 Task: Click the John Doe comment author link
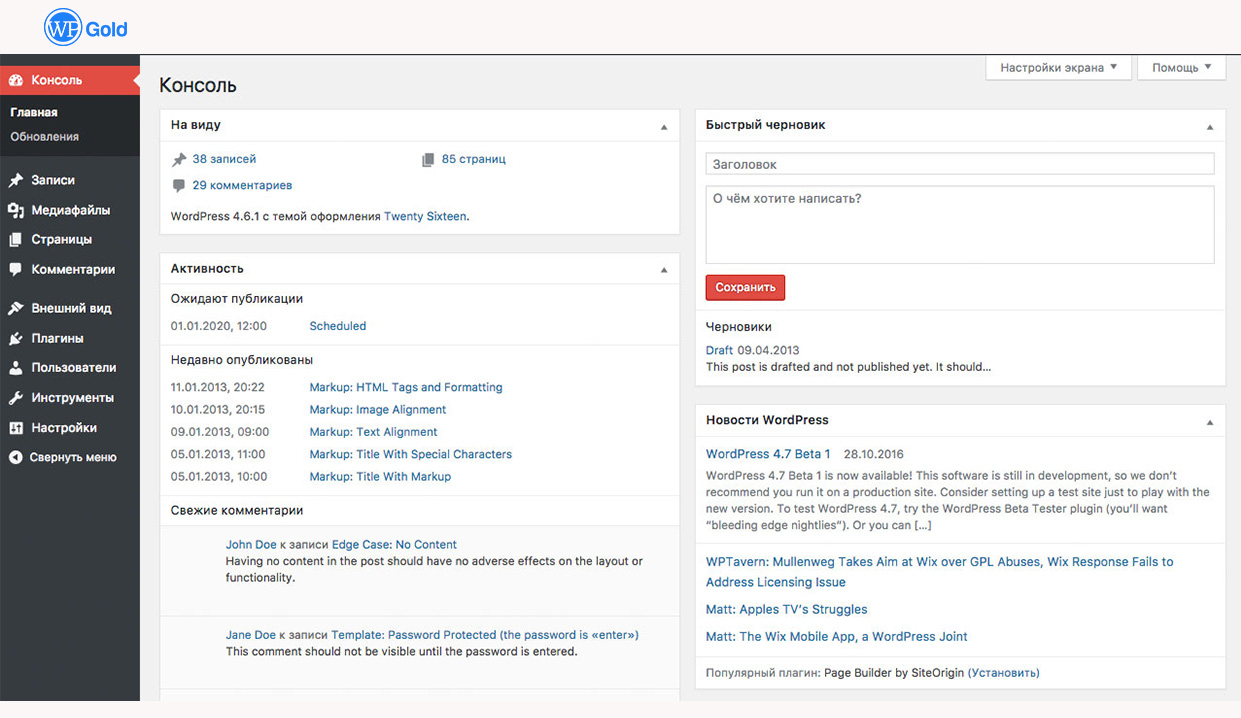click(251, 545)
